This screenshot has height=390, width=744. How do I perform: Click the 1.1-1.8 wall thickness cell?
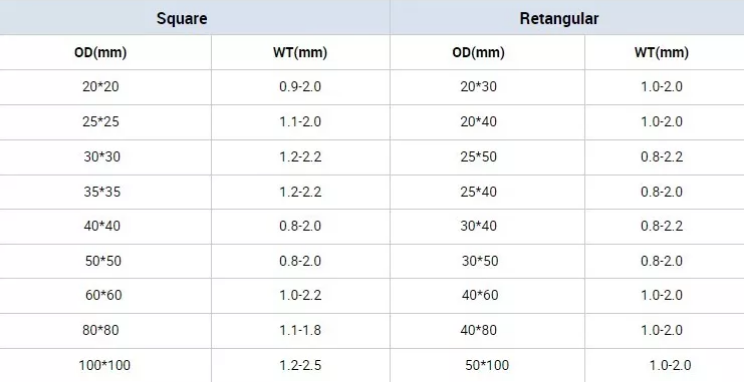click(x=300, y=330)
